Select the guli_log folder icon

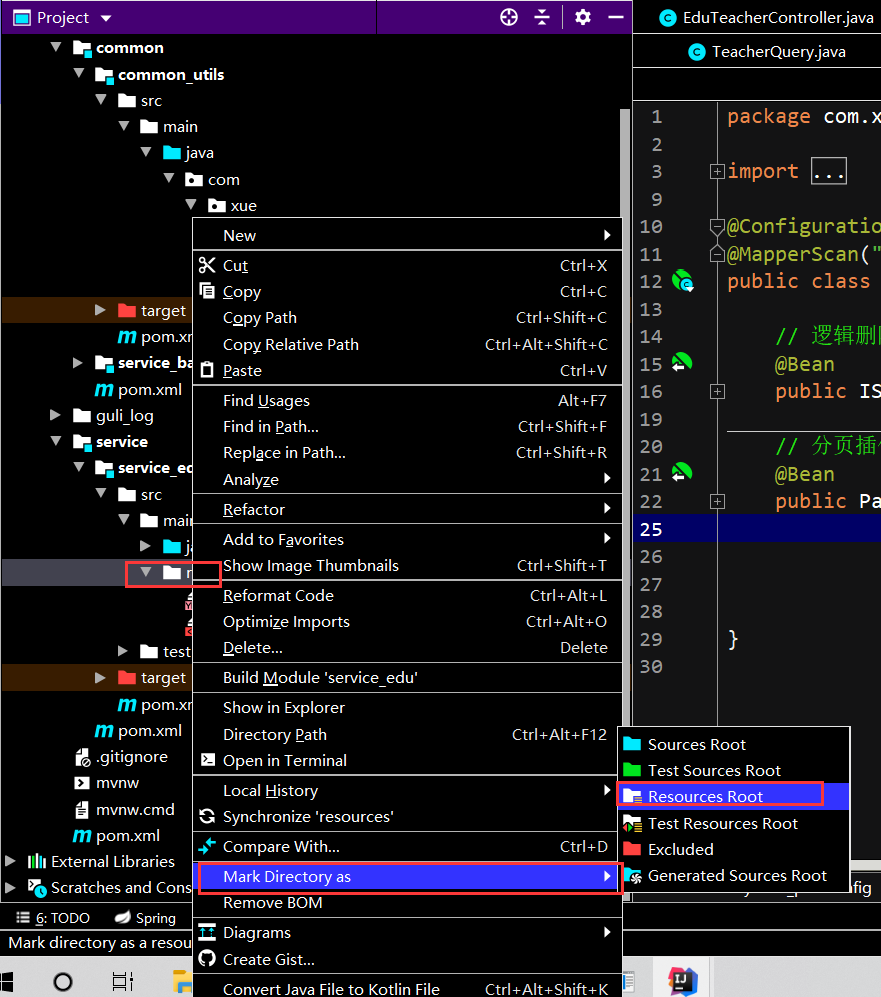tap(82, 416)
